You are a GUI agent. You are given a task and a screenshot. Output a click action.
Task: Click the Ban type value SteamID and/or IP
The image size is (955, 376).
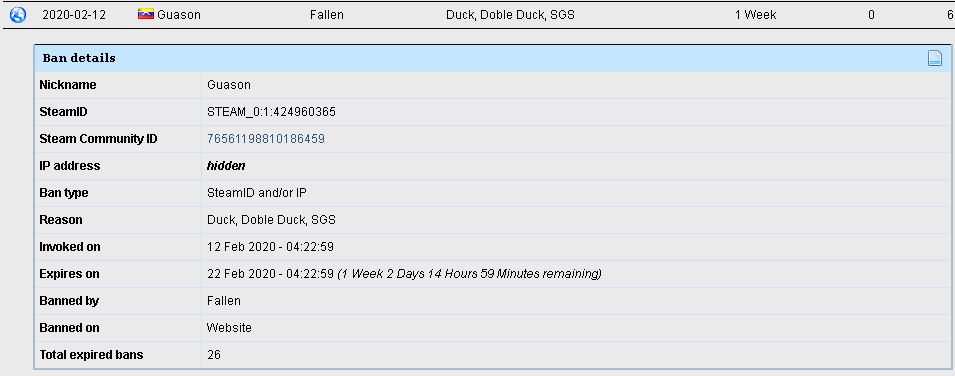(x=256, y=193)
